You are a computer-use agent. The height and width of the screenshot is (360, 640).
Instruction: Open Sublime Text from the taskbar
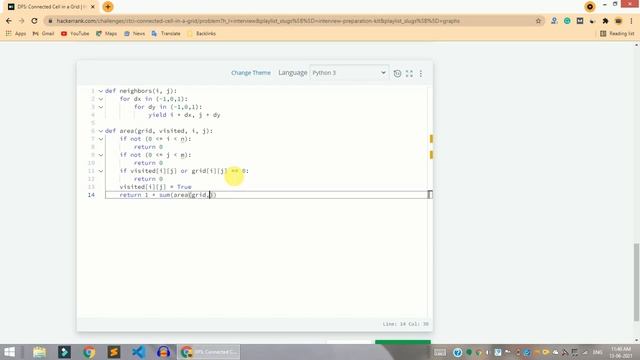click(x=114, y=352)
